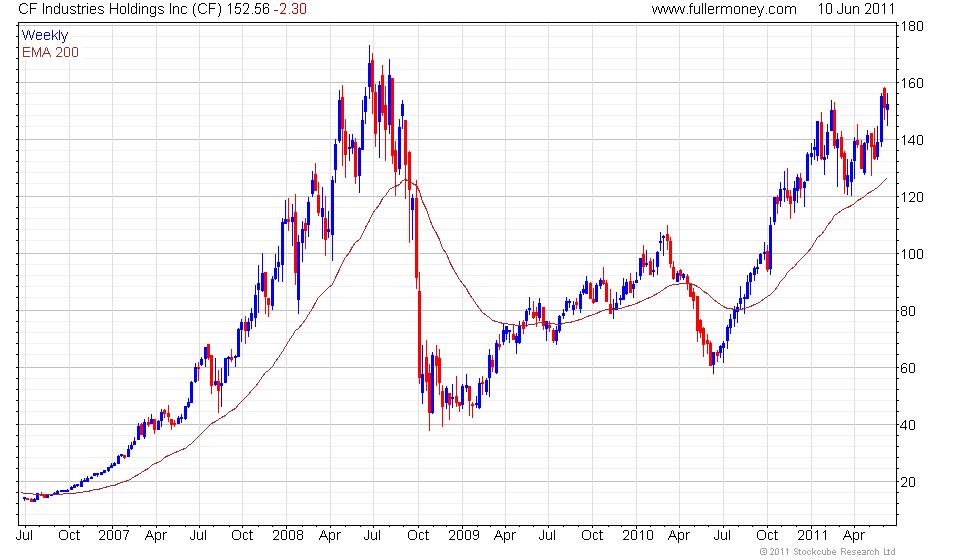Click the chart title CF Industries Holdings Inc (CF)
980x560 pixels.
coord(120,9)
